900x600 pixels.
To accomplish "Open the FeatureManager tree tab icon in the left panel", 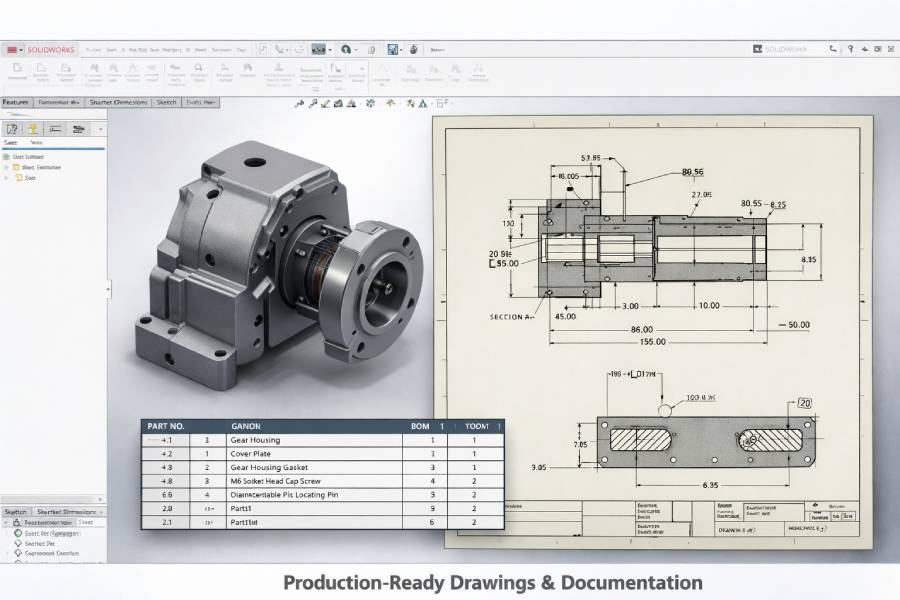I will click(x=12, y=129).
